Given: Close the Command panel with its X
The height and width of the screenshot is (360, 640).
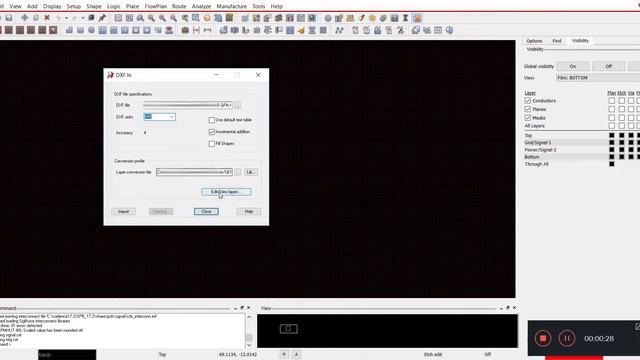Looking at the screenshot, I should point(249,308).
